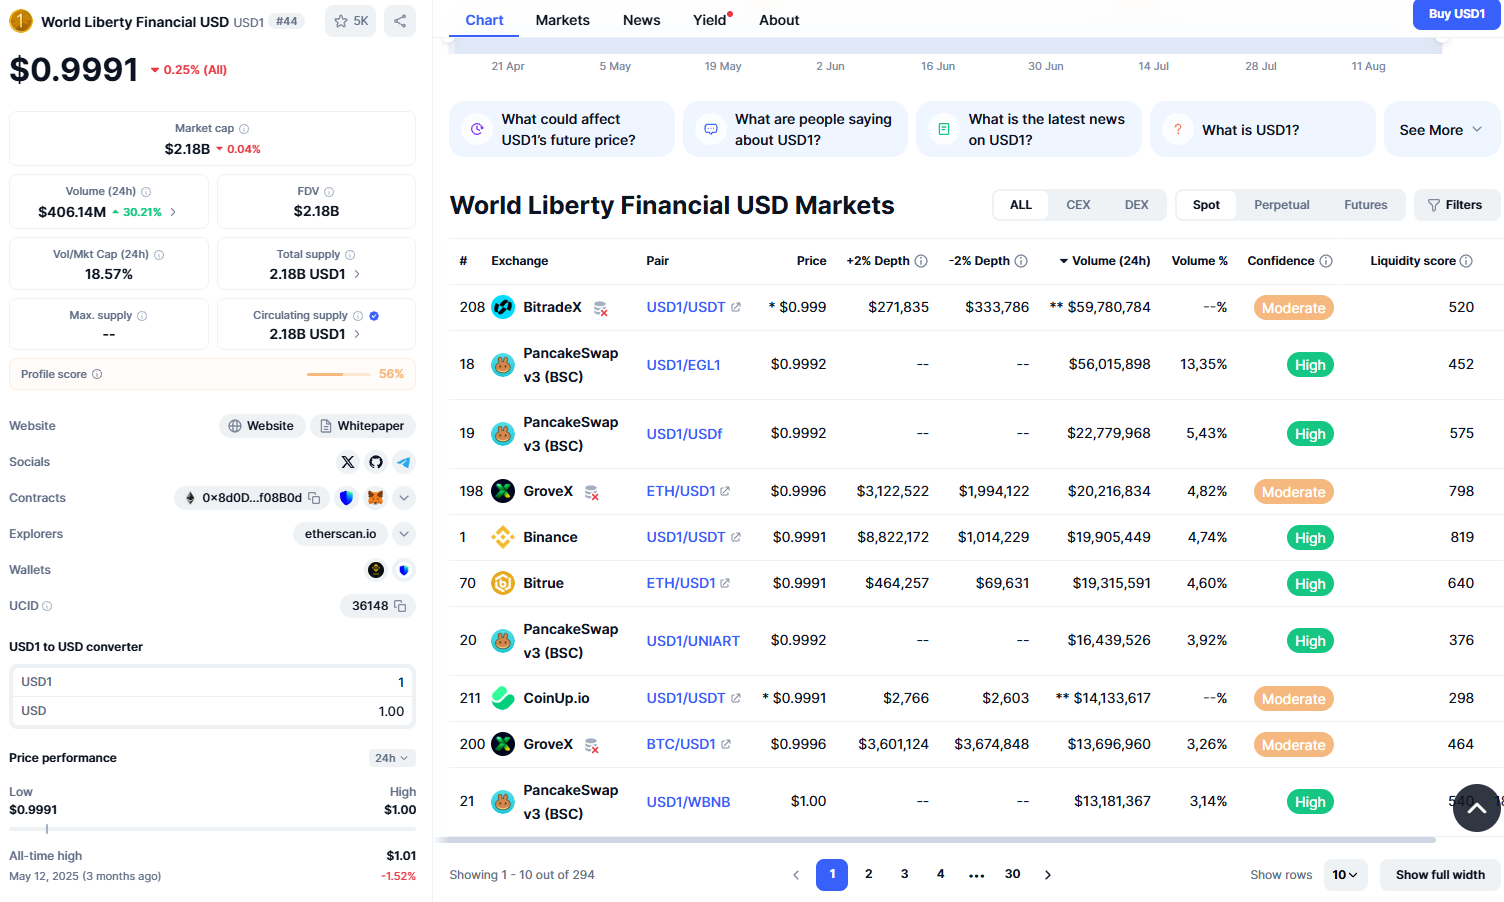The width and height of the screenshot is (1504, 902).
Task: Click the USD converter input field
Action: click(x=212, y=711)
